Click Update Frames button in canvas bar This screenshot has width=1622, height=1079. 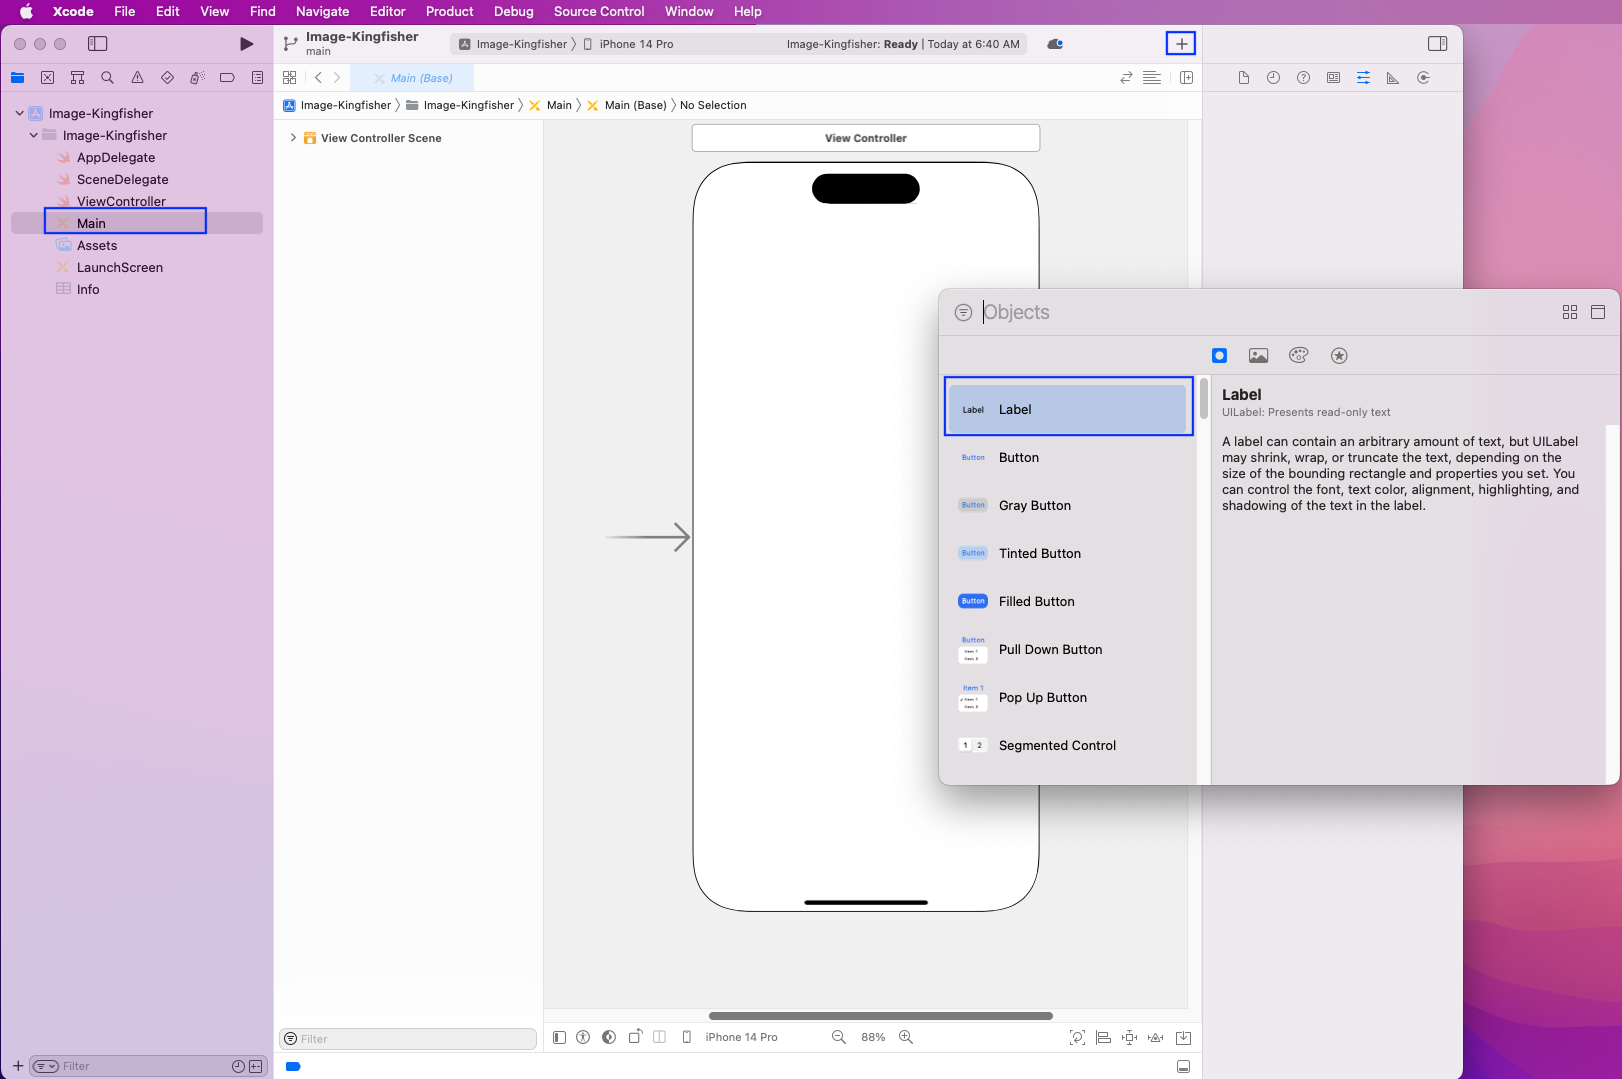click(x=1077, y=1037)
